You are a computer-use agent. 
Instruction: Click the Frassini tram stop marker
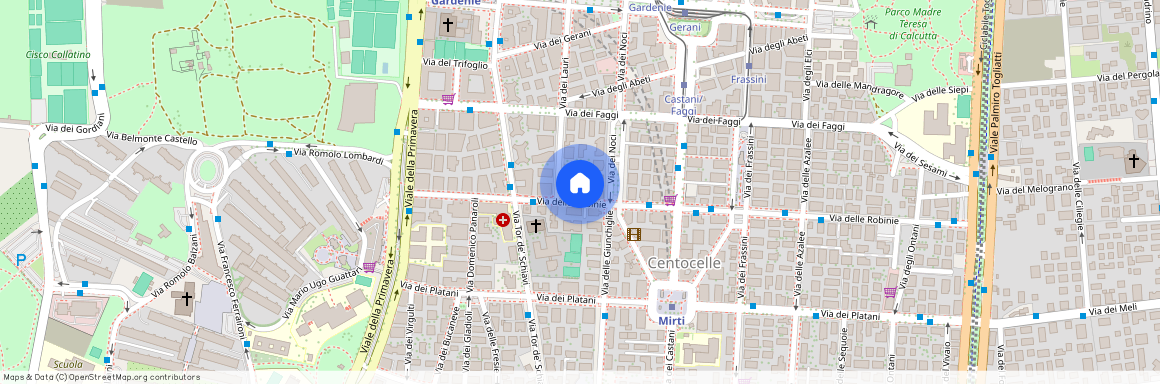click(749, 67)
